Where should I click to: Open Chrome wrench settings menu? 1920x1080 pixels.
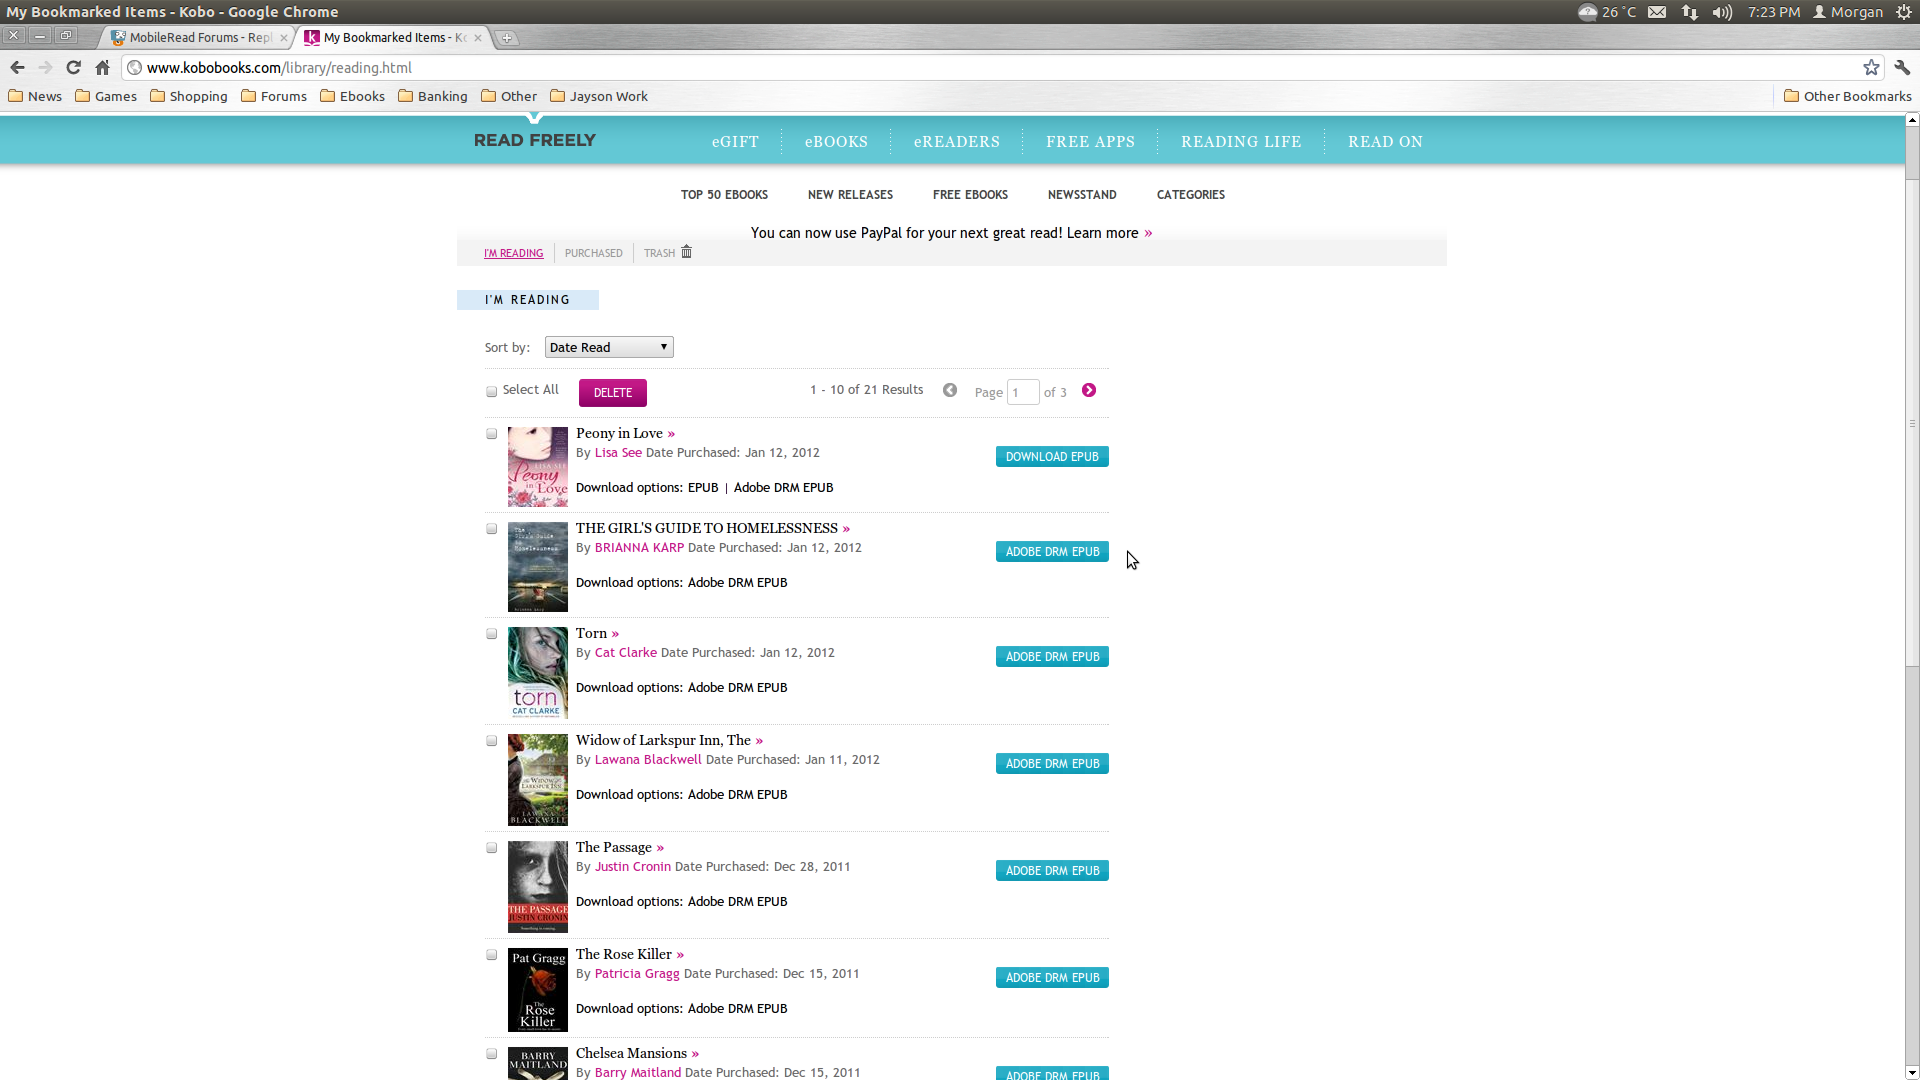click(1902, 68)
